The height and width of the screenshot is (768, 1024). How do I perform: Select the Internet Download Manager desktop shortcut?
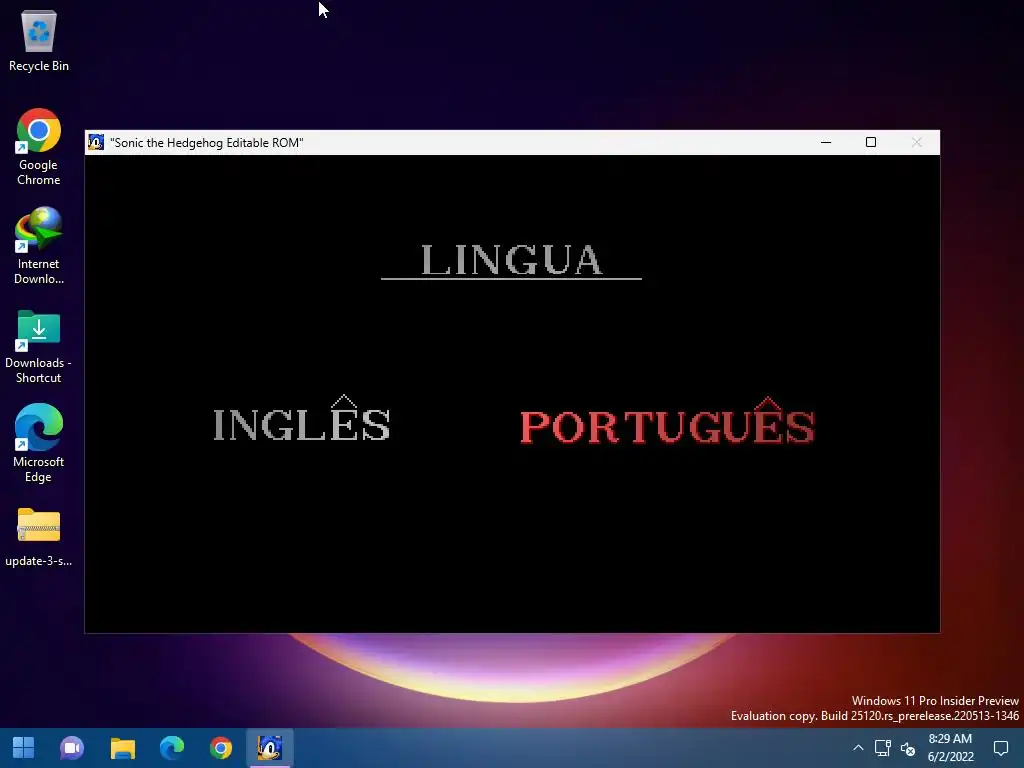point(39,246)
